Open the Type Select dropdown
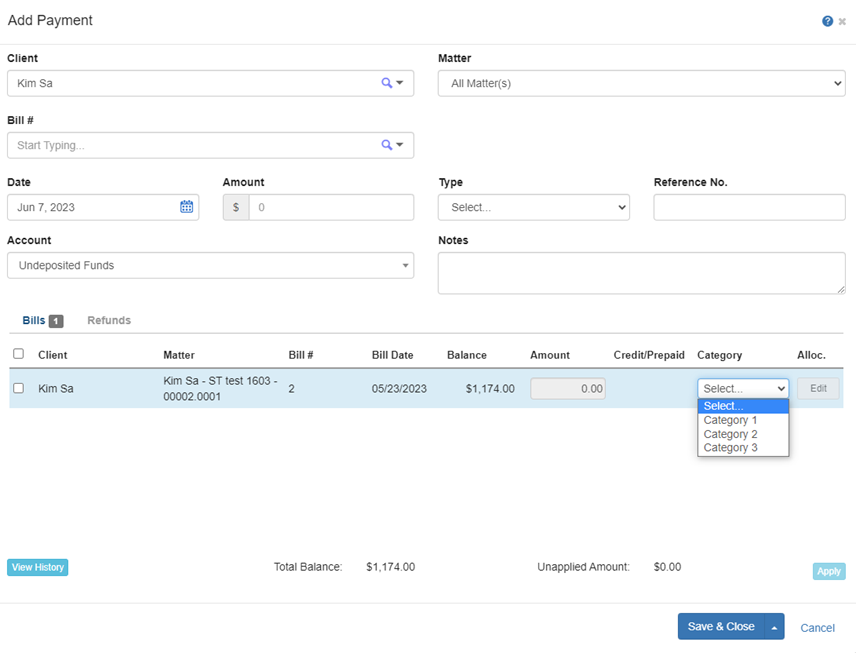 (x=534, y=207)
